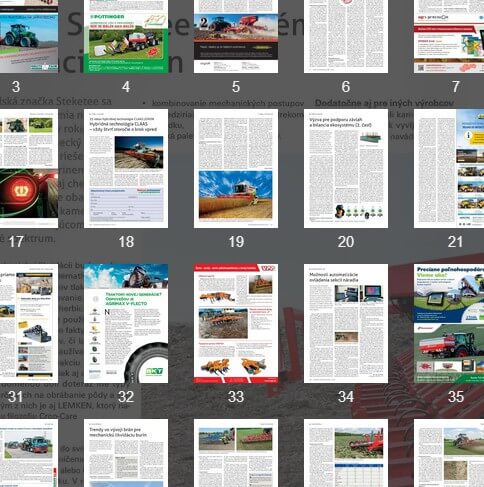484x487 pixels.
Task: Click page number label 33
Action: (x=236, y=397)
